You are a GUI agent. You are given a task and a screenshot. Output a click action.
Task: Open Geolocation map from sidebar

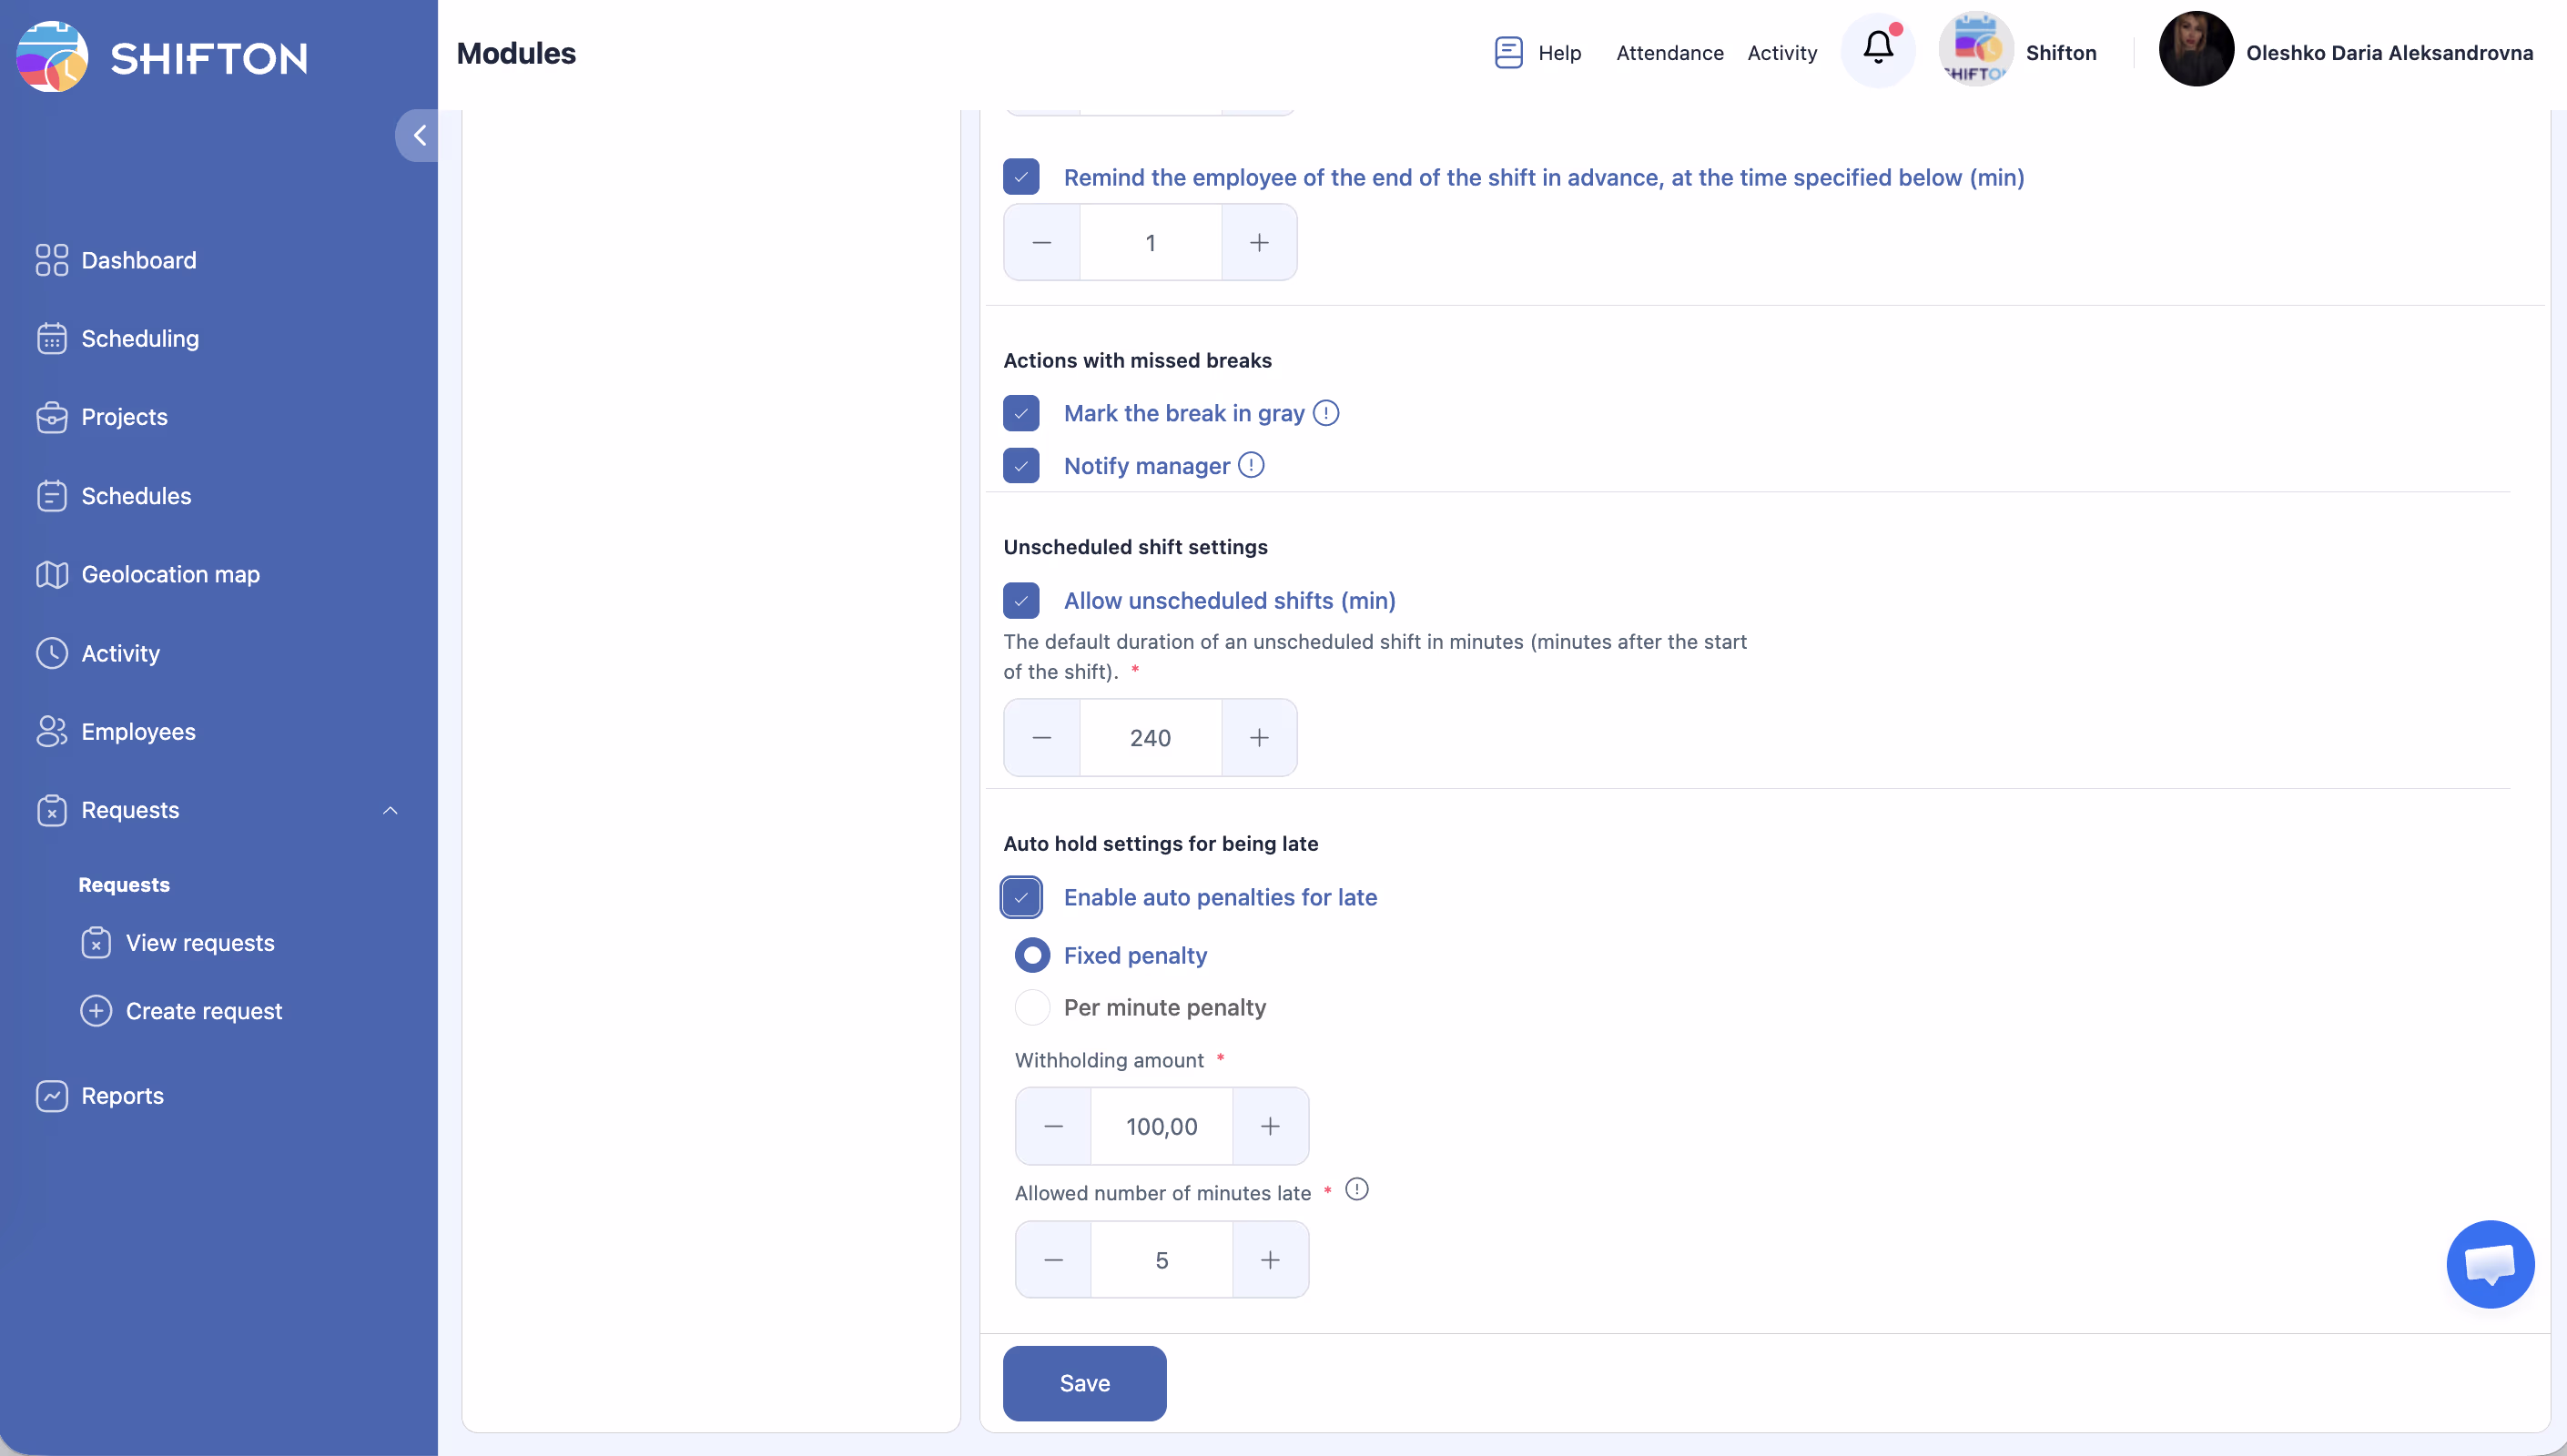170,574
